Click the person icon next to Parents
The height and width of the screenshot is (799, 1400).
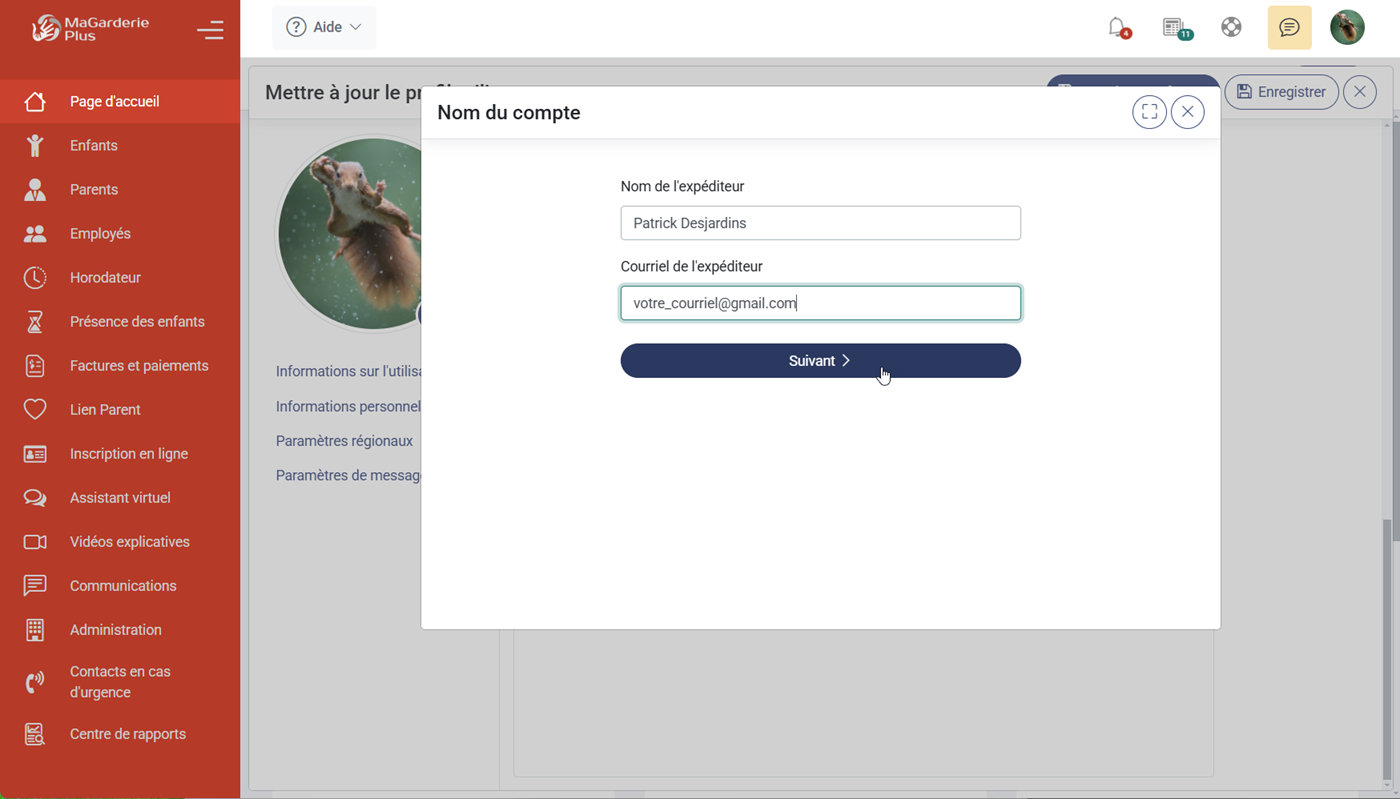click(x=35, y=189)
